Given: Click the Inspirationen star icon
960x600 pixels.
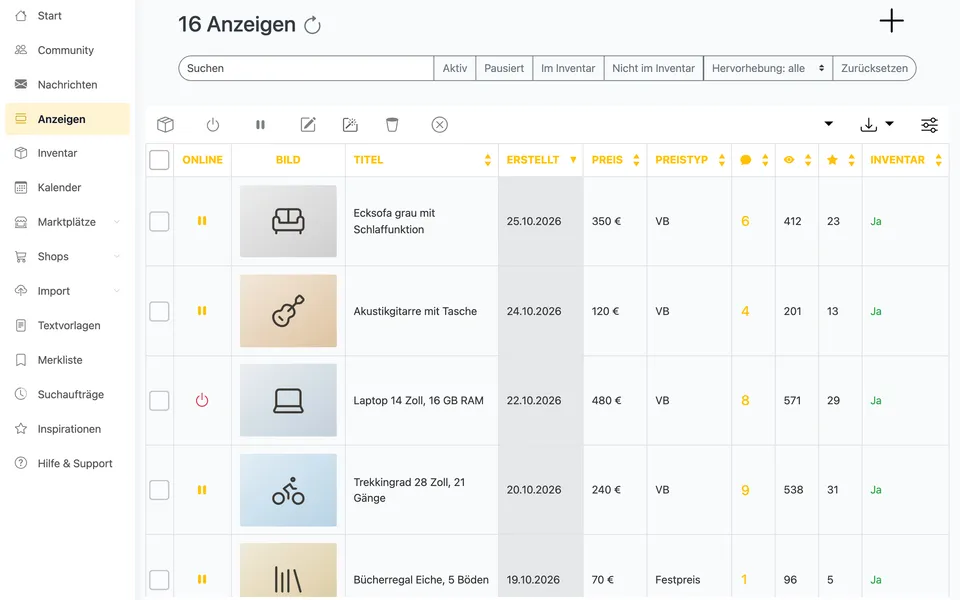Looking at the screenshot, I should click(21, 429).
